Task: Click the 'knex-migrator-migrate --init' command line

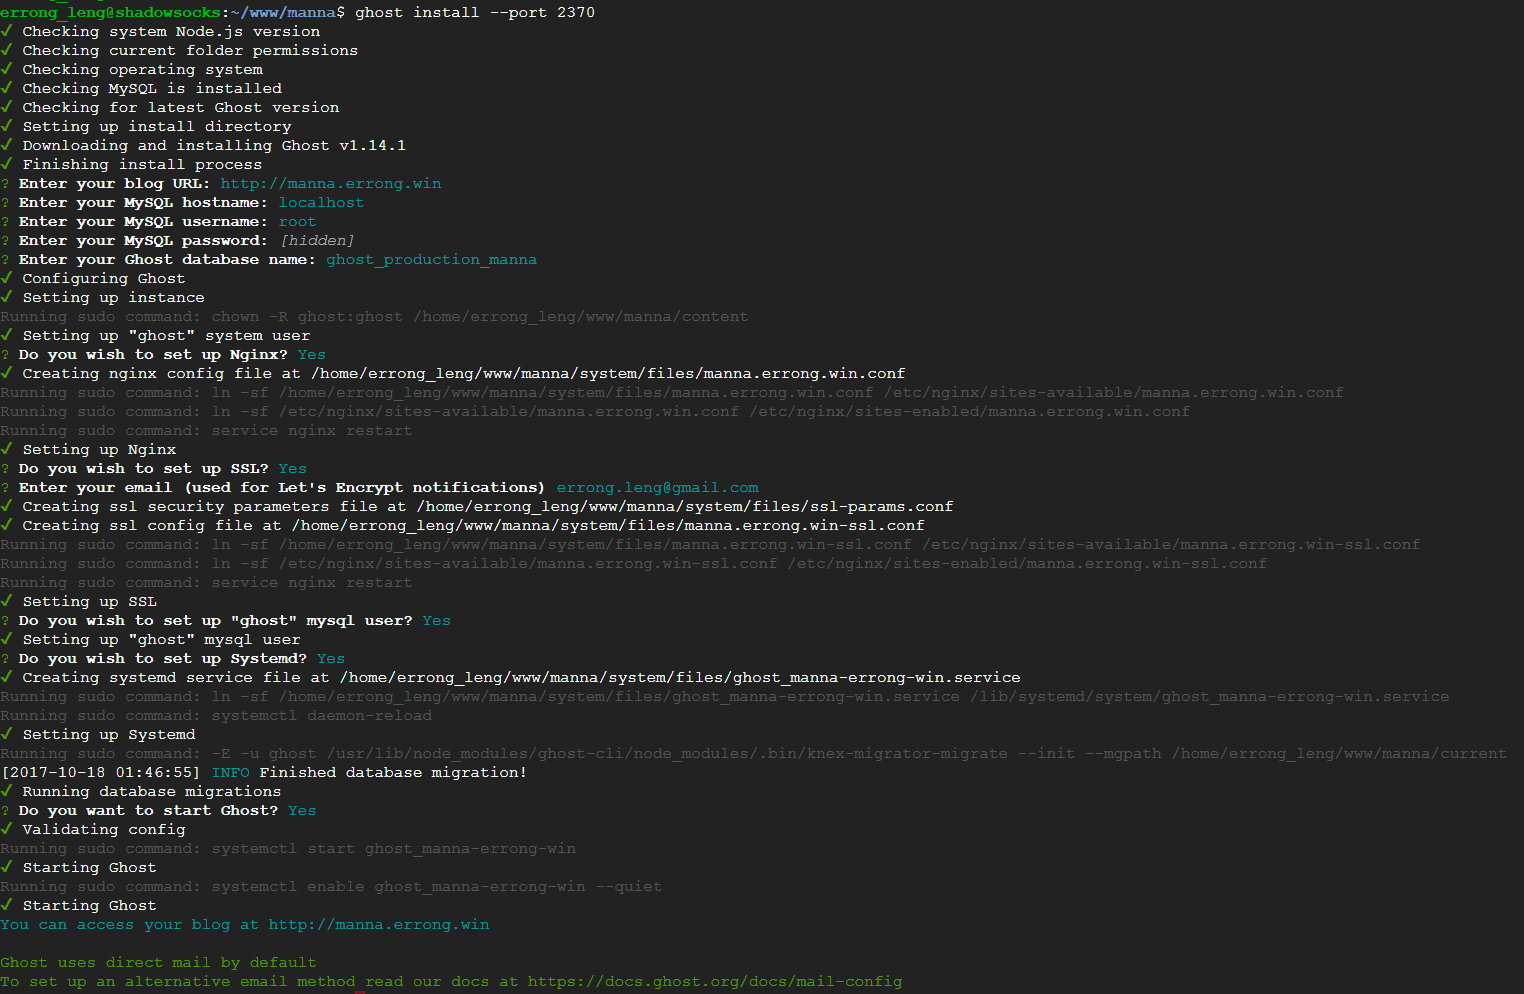Action: coord(753,753)
